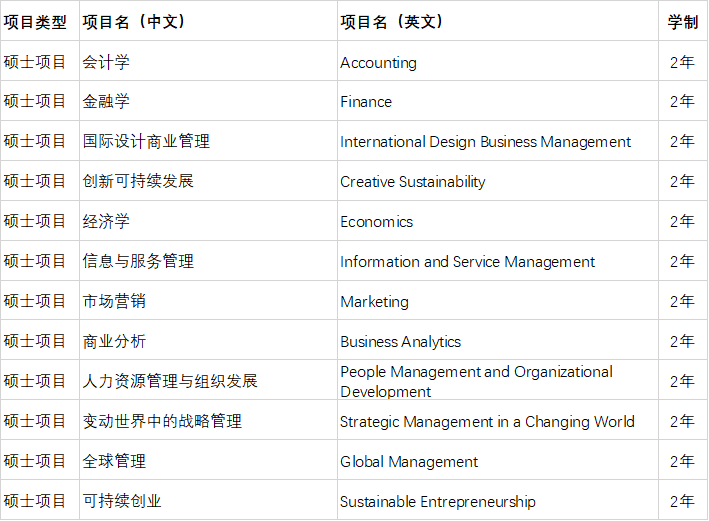Screen dimensions: 709x521
Task: Click the 项目名（中文） column header
Action: 134,21
